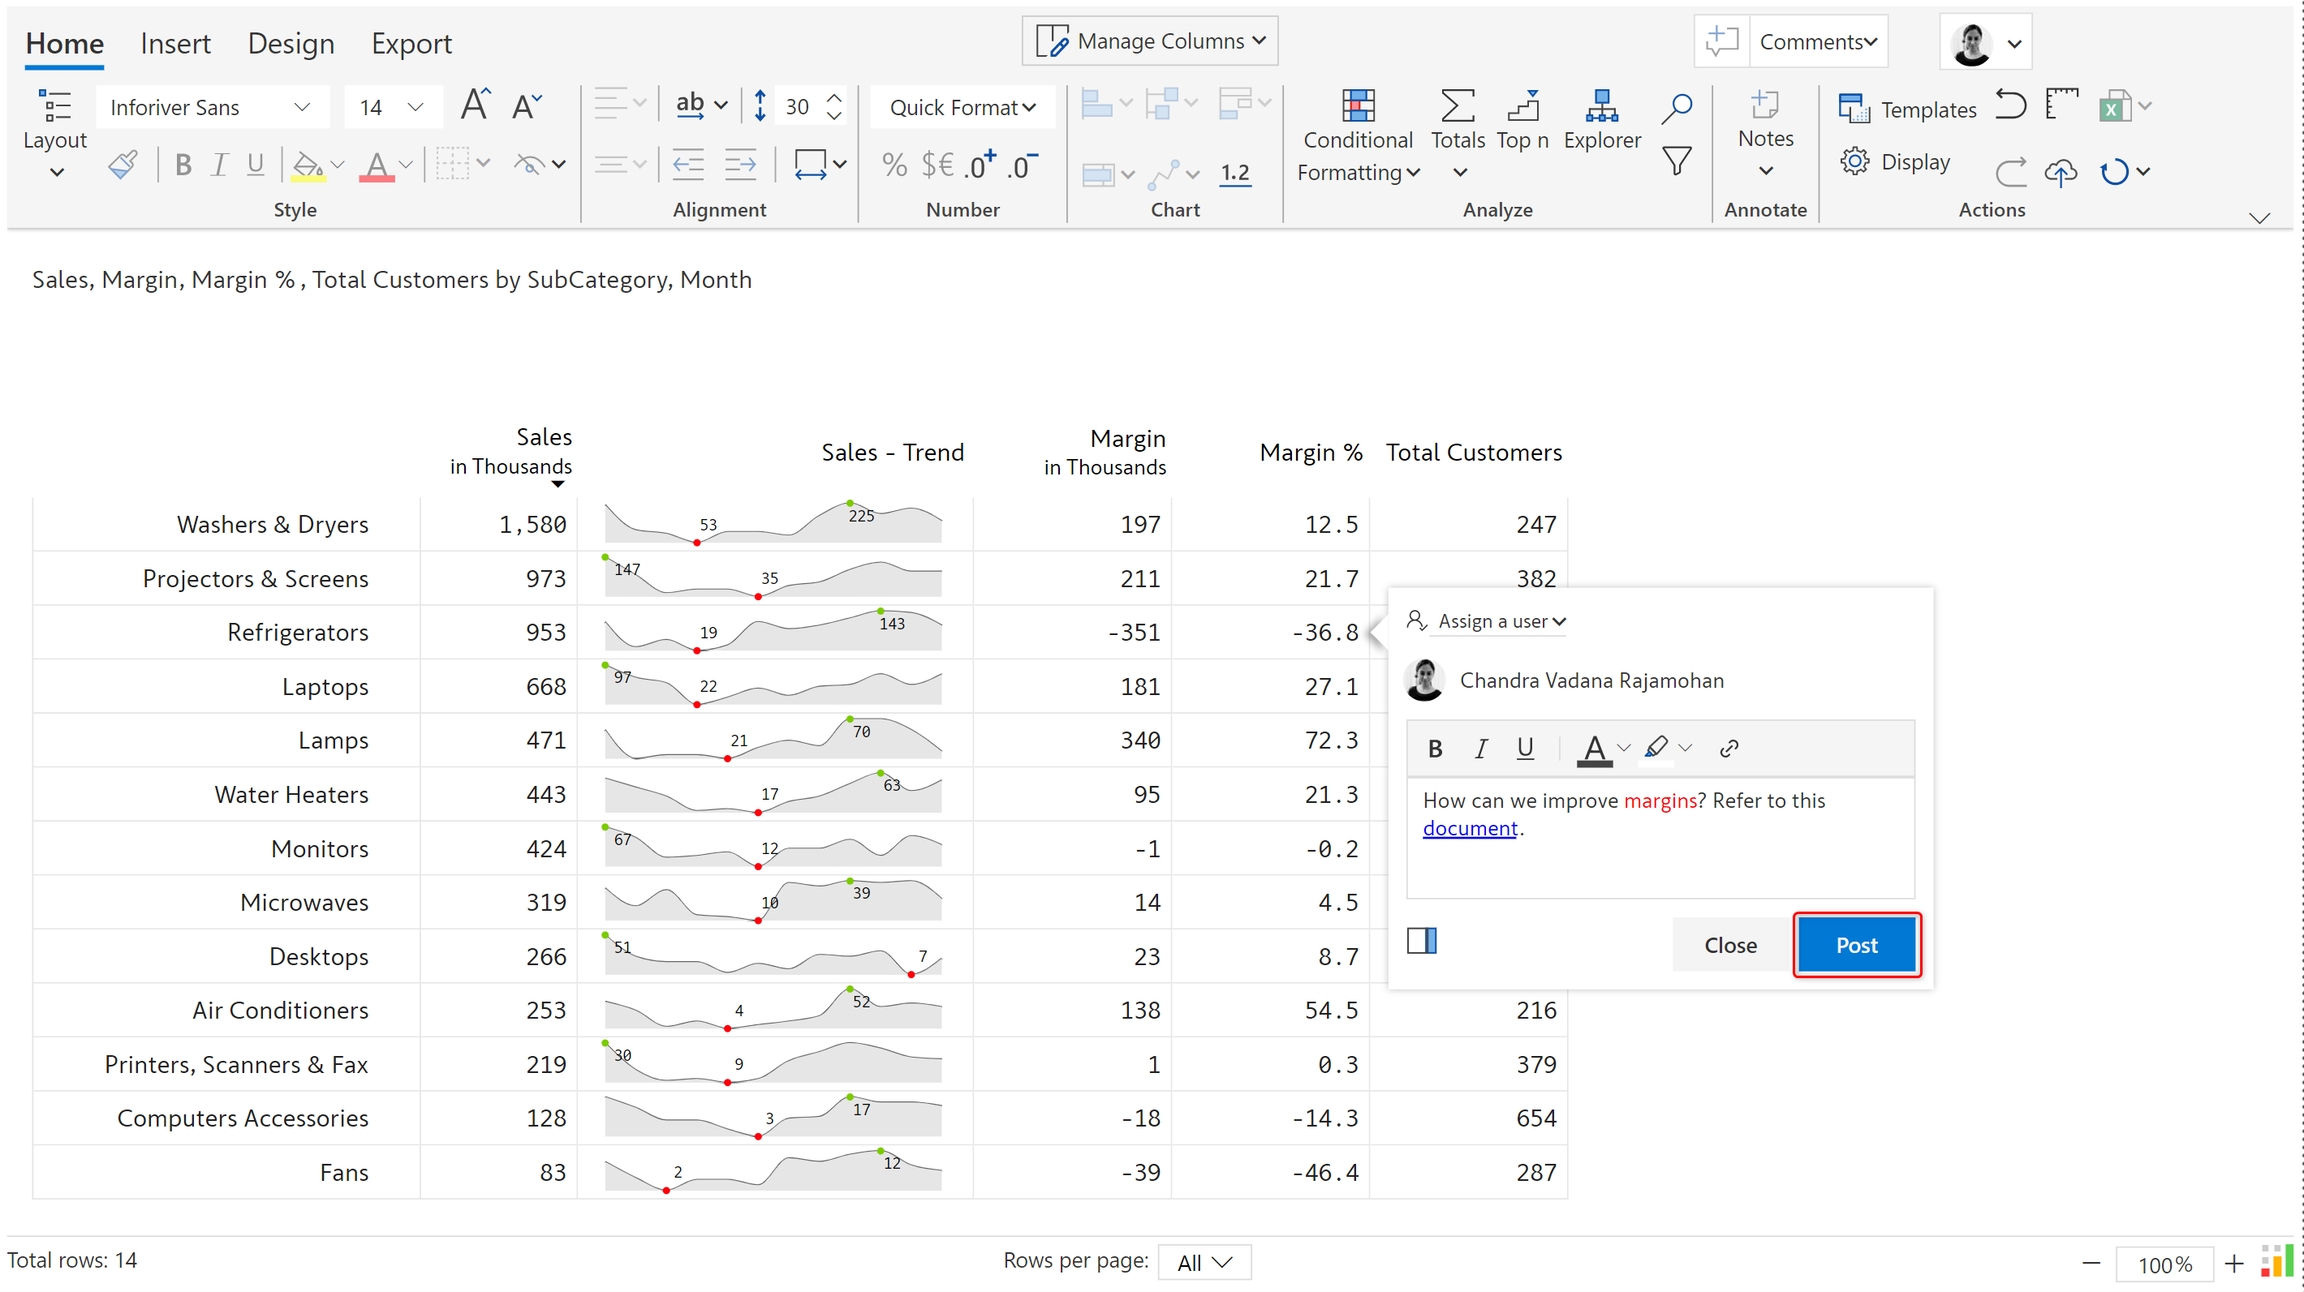Open the Export tab
This screenshot has height=1292, width=2304.
(411, 43)
